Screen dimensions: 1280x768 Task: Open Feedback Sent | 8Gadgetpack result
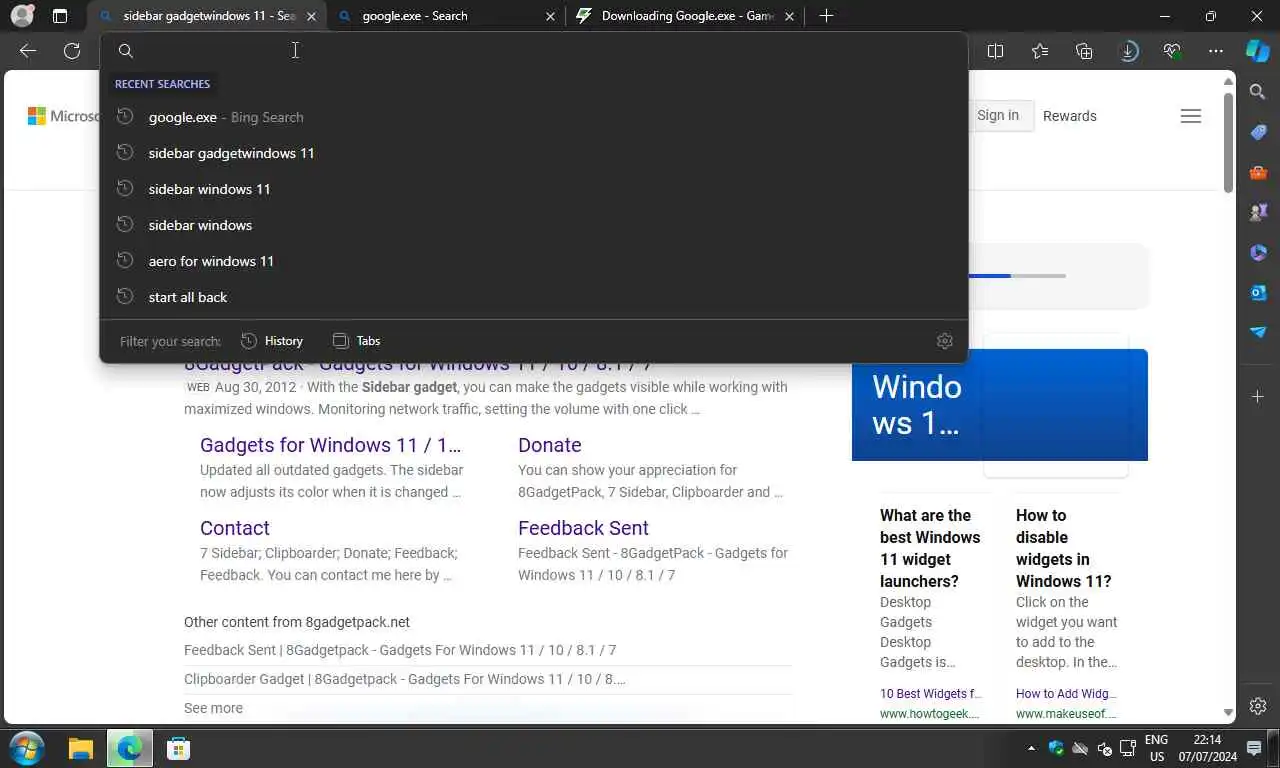(400, 650)
